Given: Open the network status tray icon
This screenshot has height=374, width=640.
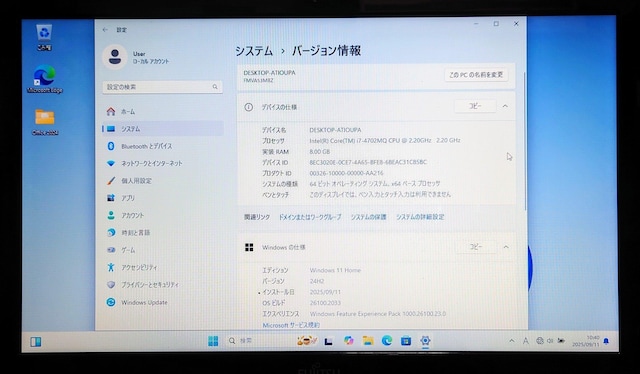Looking at the screenshot, I should click(540, 341).
